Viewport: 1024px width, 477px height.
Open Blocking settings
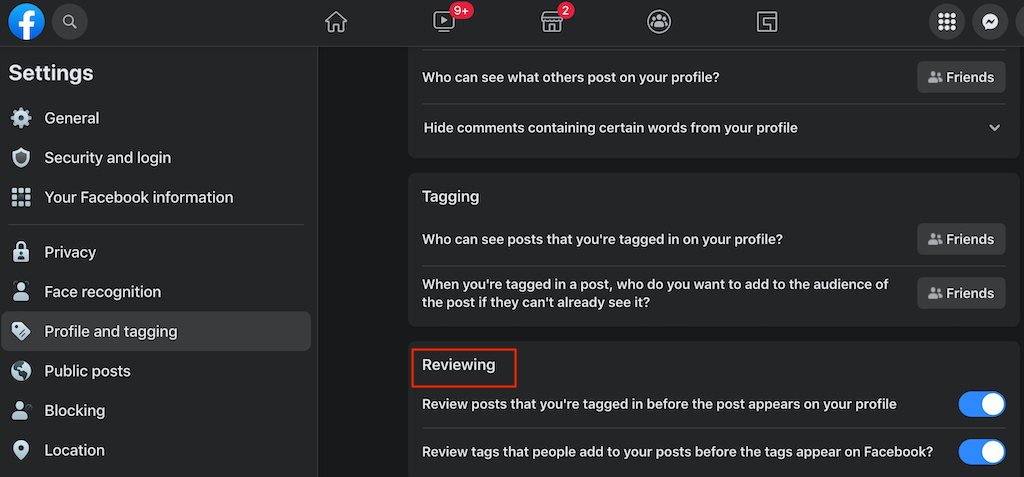(x=156, y=411)
